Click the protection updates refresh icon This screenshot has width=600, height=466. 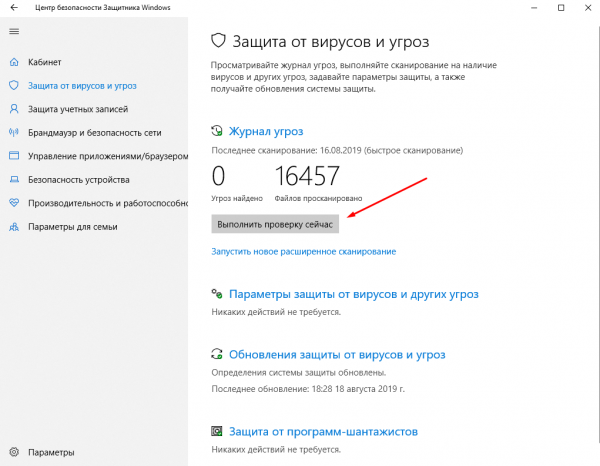pos(217,354)
